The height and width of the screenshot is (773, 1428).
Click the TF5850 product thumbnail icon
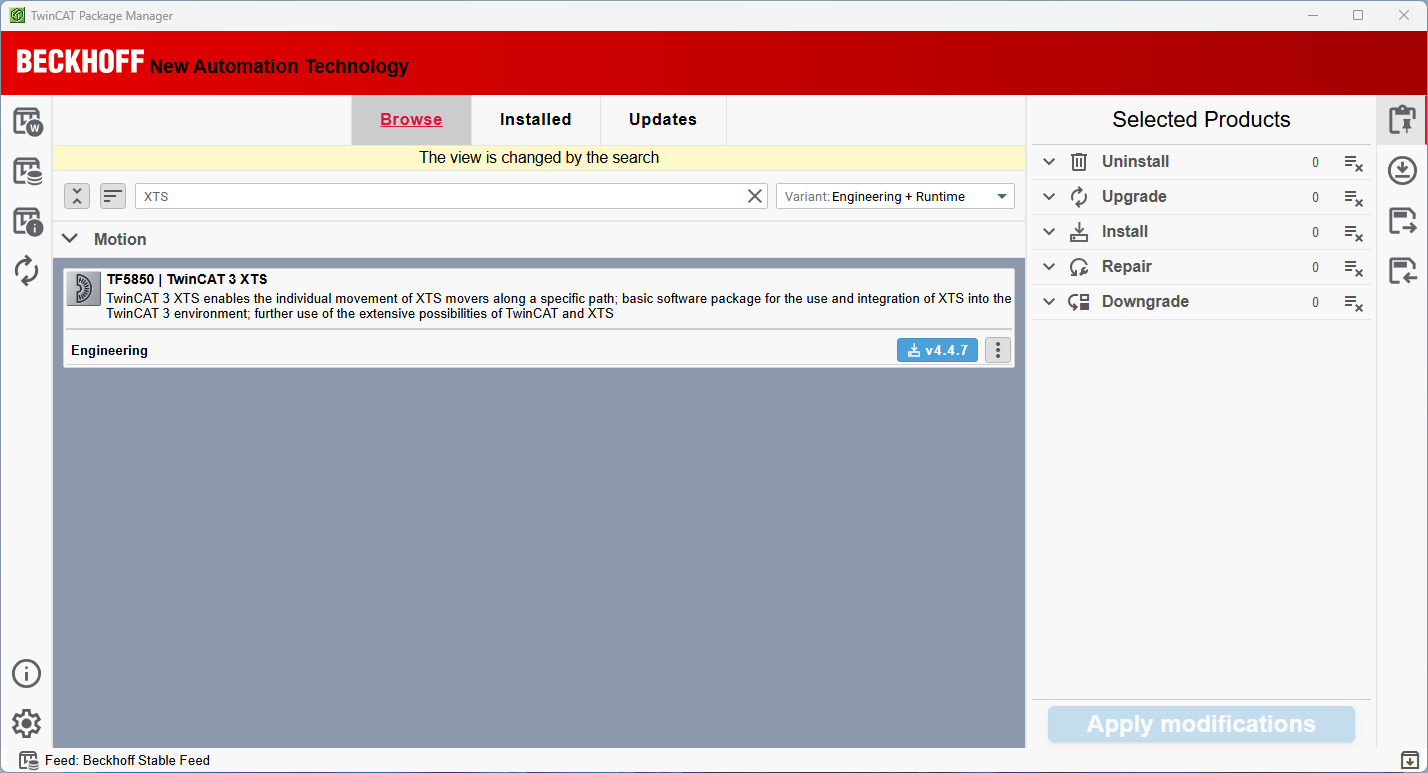pos(84,288)
